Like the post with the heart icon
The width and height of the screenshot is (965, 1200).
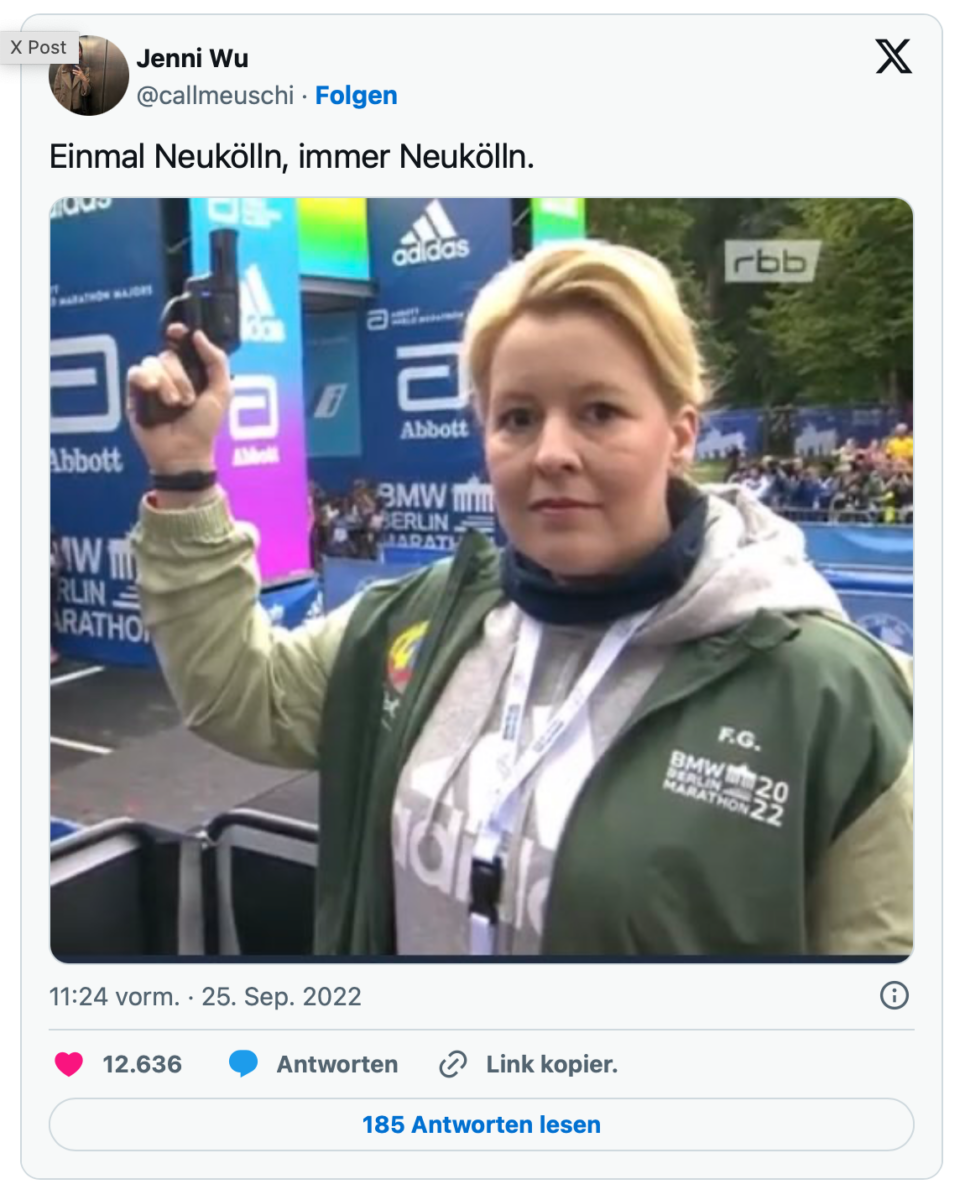point(69,1064)
